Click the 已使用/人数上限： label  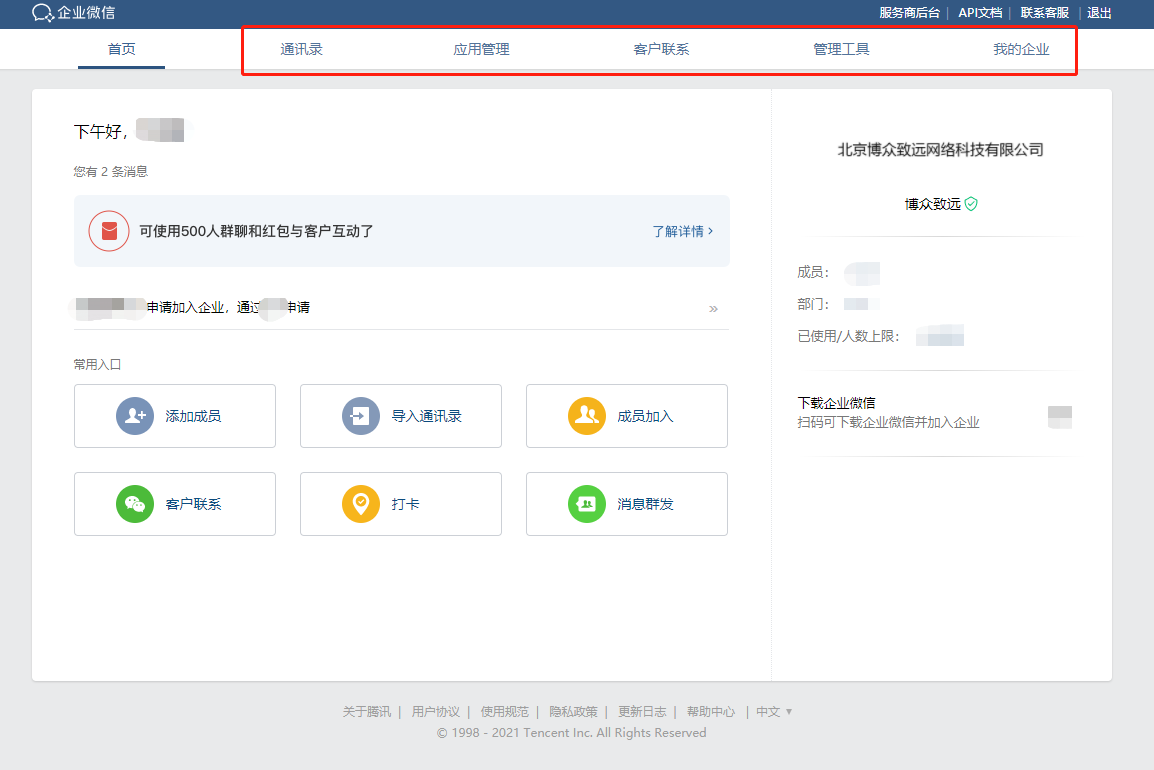point(849,336)
